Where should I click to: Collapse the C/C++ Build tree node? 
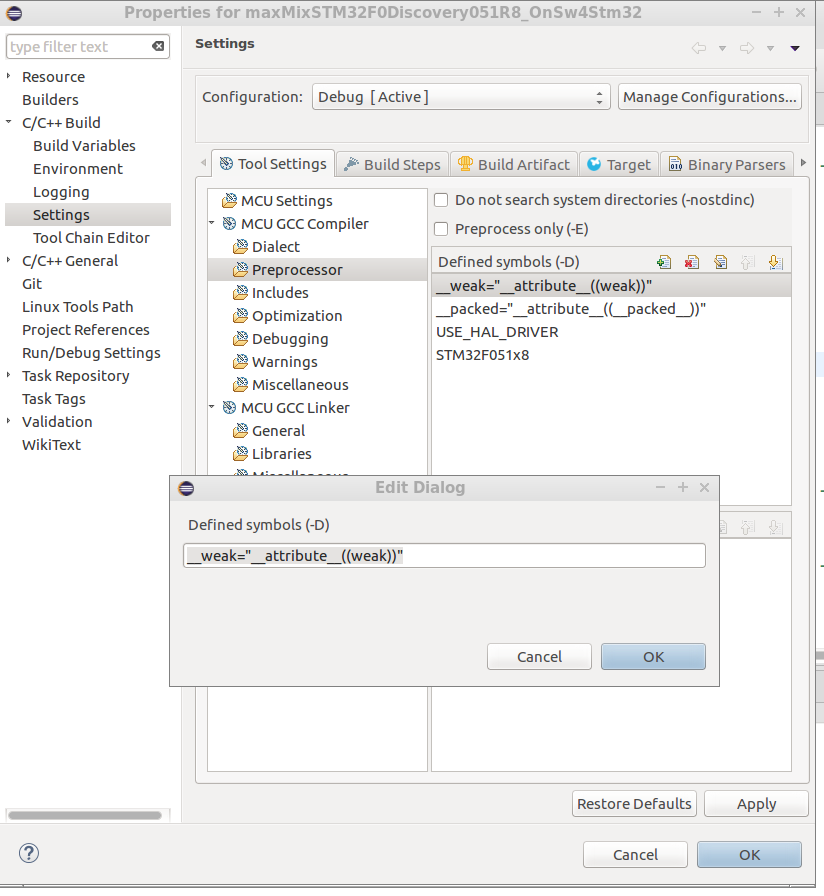click(10, 123)
